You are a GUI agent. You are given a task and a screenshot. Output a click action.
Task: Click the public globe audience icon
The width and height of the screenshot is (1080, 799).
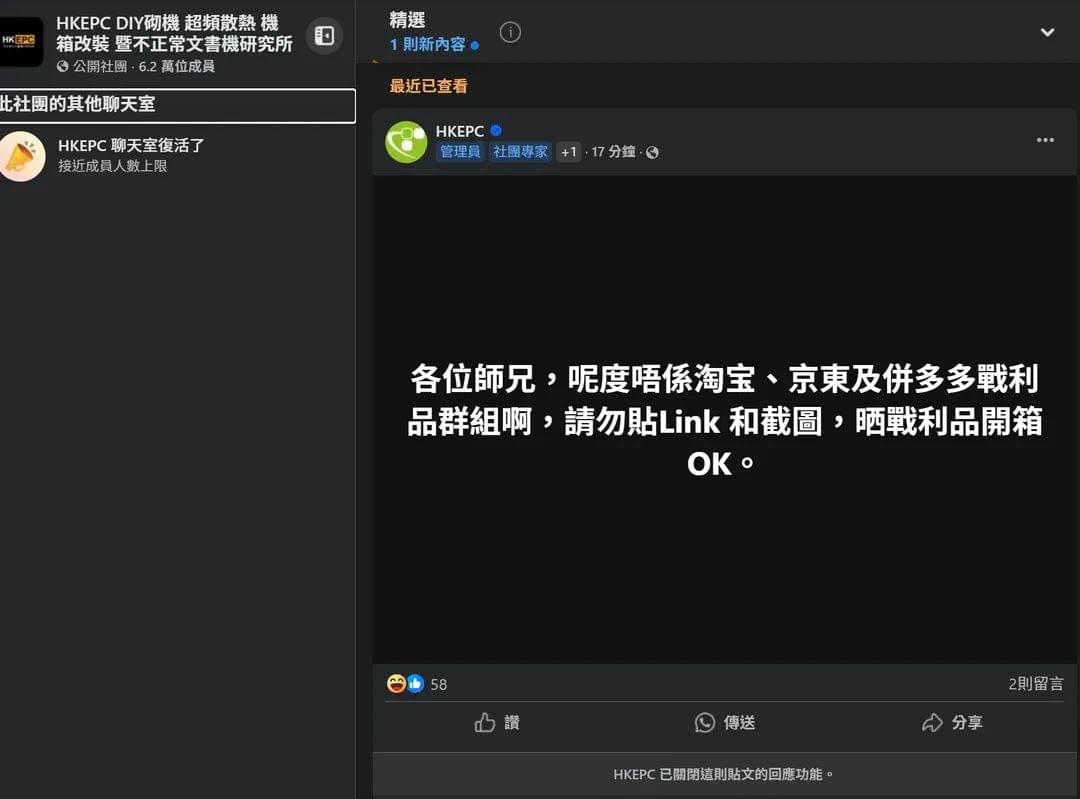pos(652,152)
